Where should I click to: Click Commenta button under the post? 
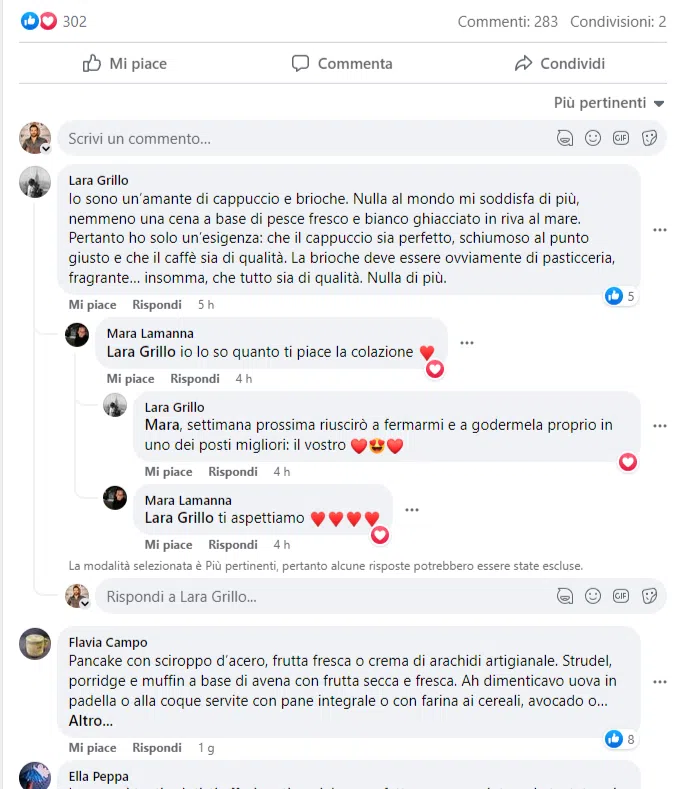tap(342, 63)
